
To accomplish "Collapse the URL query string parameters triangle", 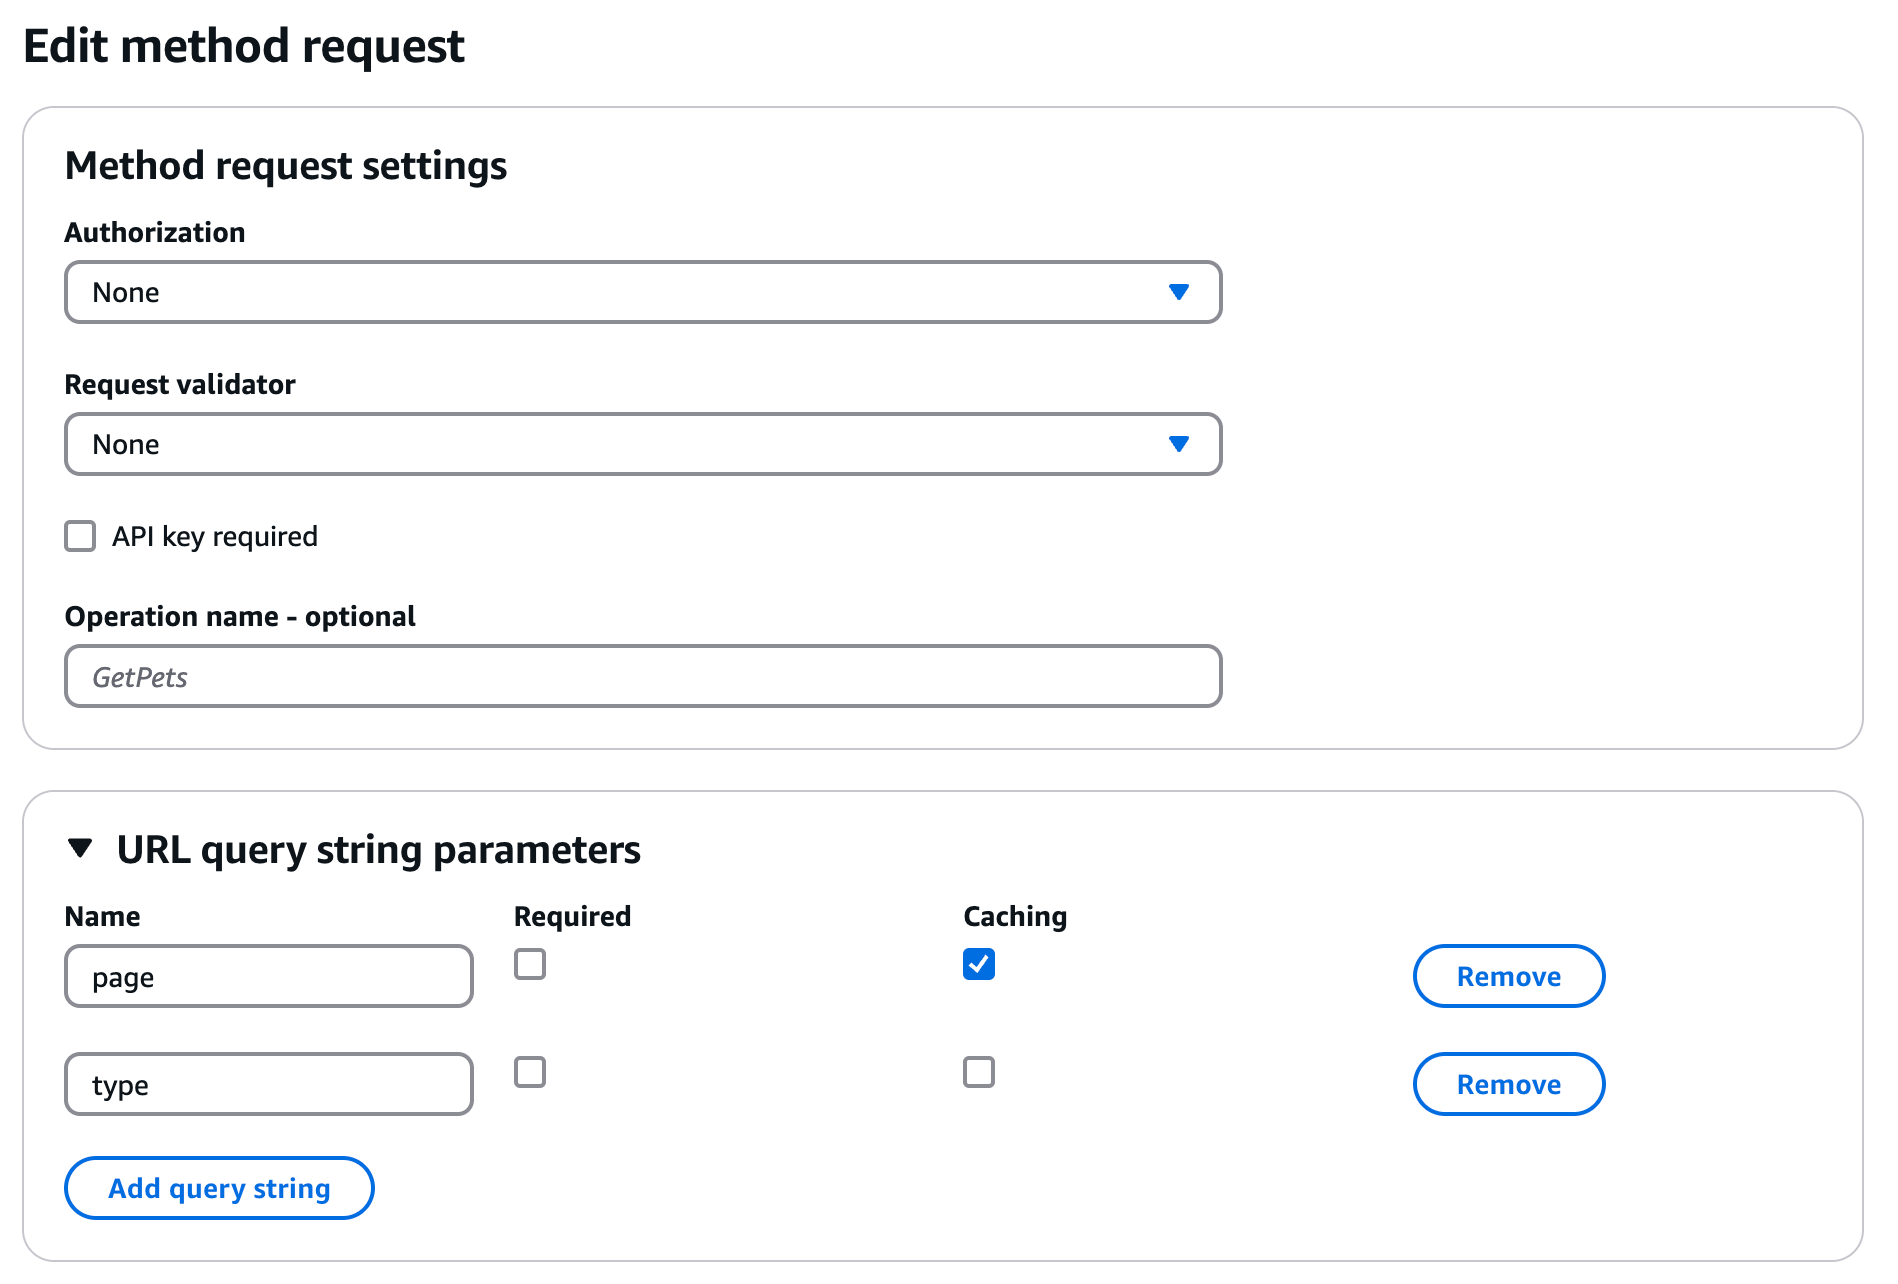I will (80, 849).
